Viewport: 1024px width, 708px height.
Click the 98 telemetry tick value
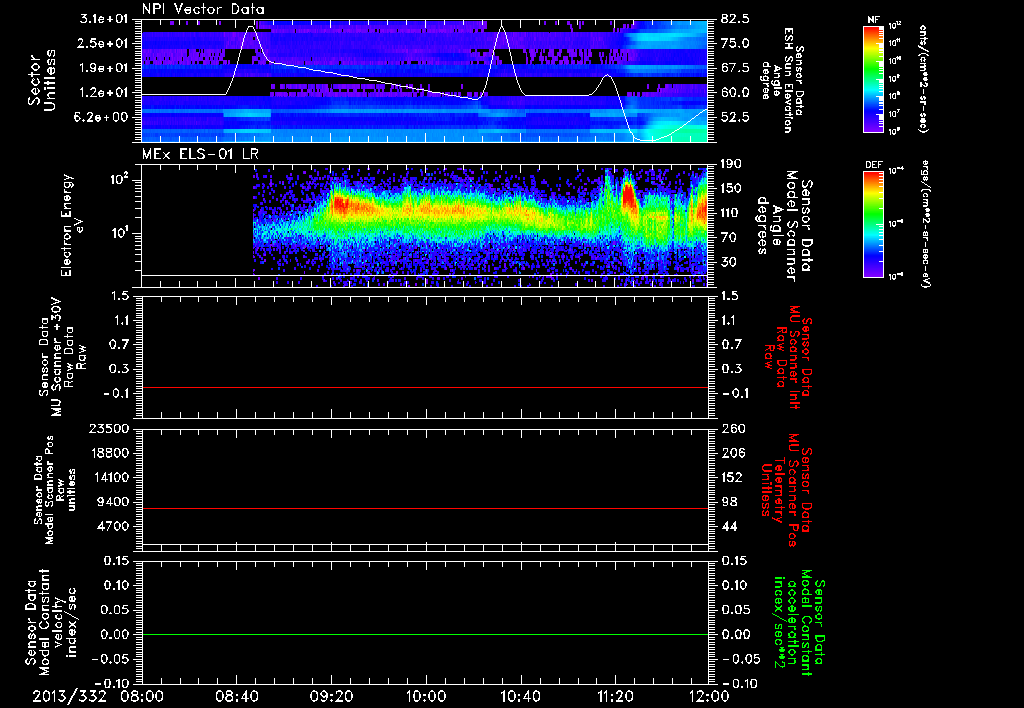729,502
